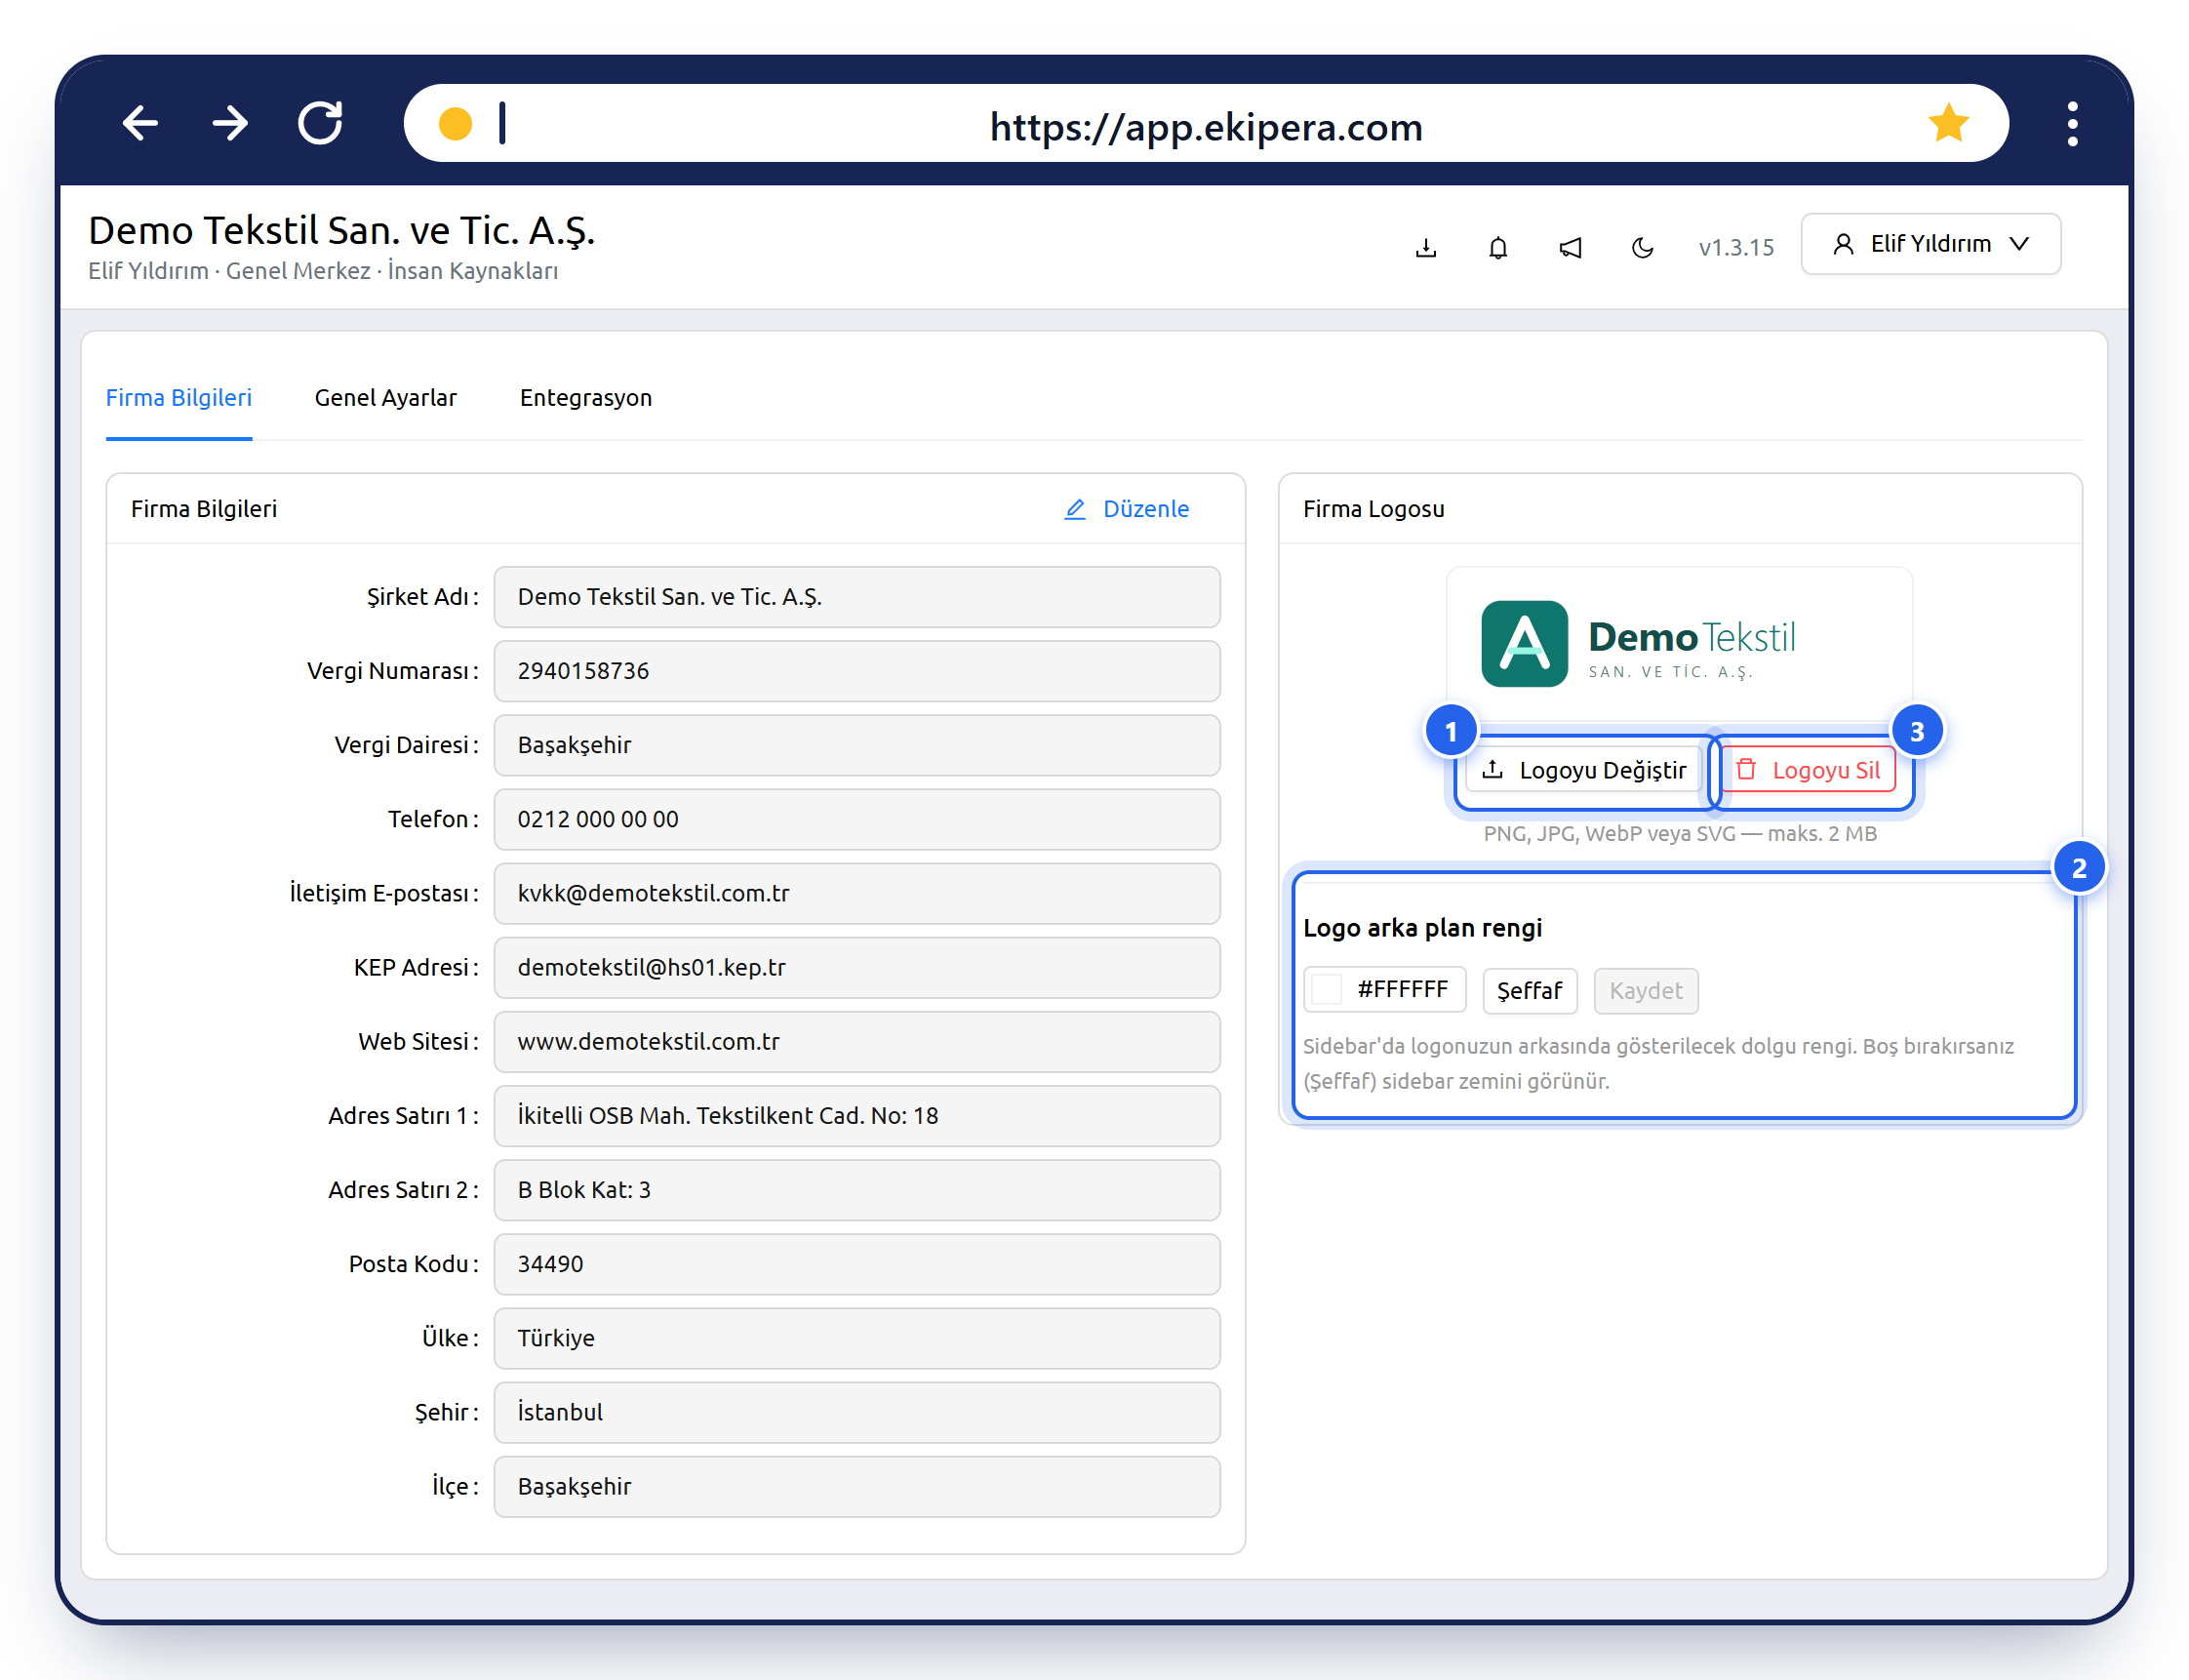Click the browser address bar URL
Screen dimensions: 2189x1680
[x=1206, y=127]
